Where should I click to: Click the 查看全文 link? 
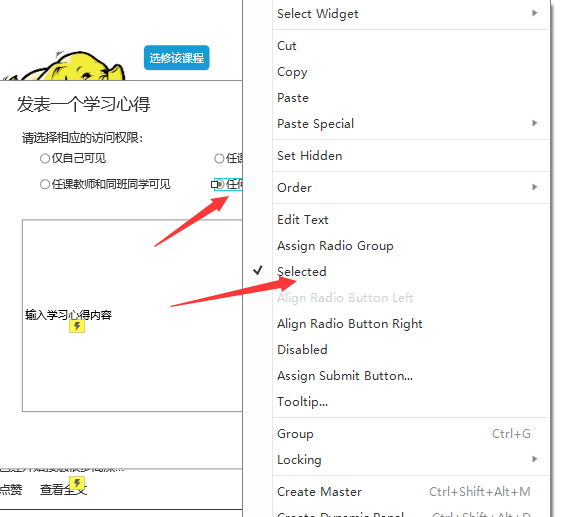coord(63,490)
